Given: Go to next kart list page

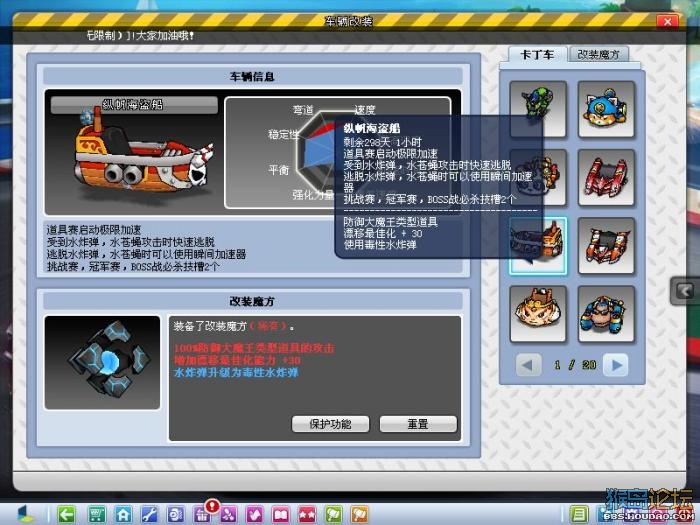Looking at the screenshot, I should (x=616, y=365).
